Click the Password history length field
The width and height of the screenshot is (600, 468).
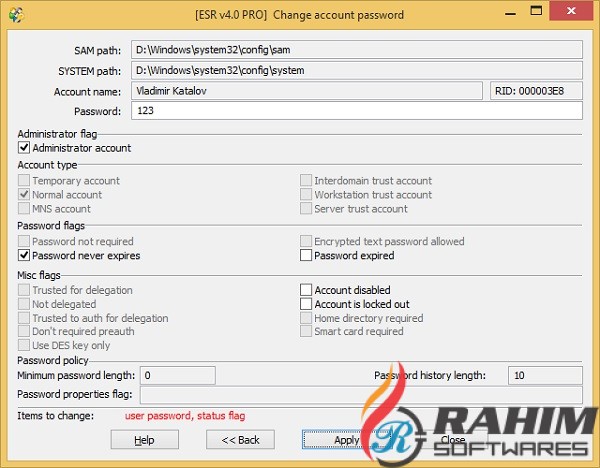[x=545, y=375]
